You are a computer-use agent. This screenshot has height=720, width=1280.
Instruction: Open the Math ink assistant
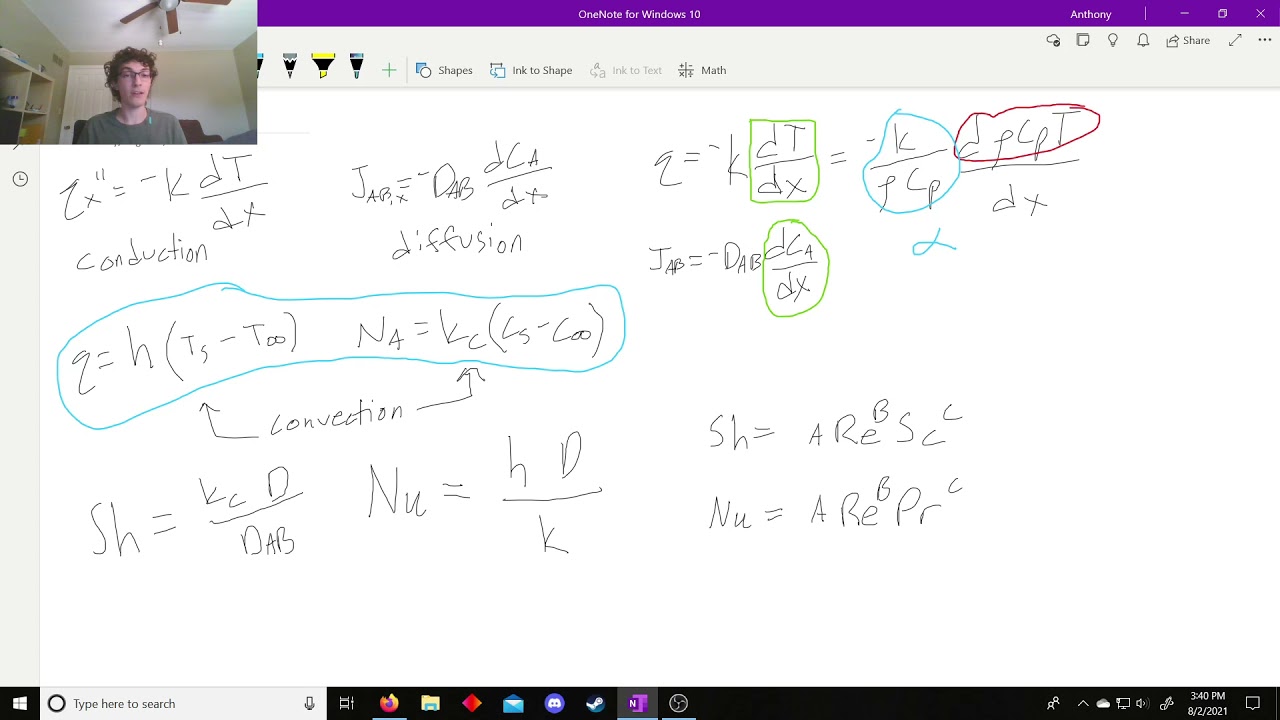(x=702, y=70)
